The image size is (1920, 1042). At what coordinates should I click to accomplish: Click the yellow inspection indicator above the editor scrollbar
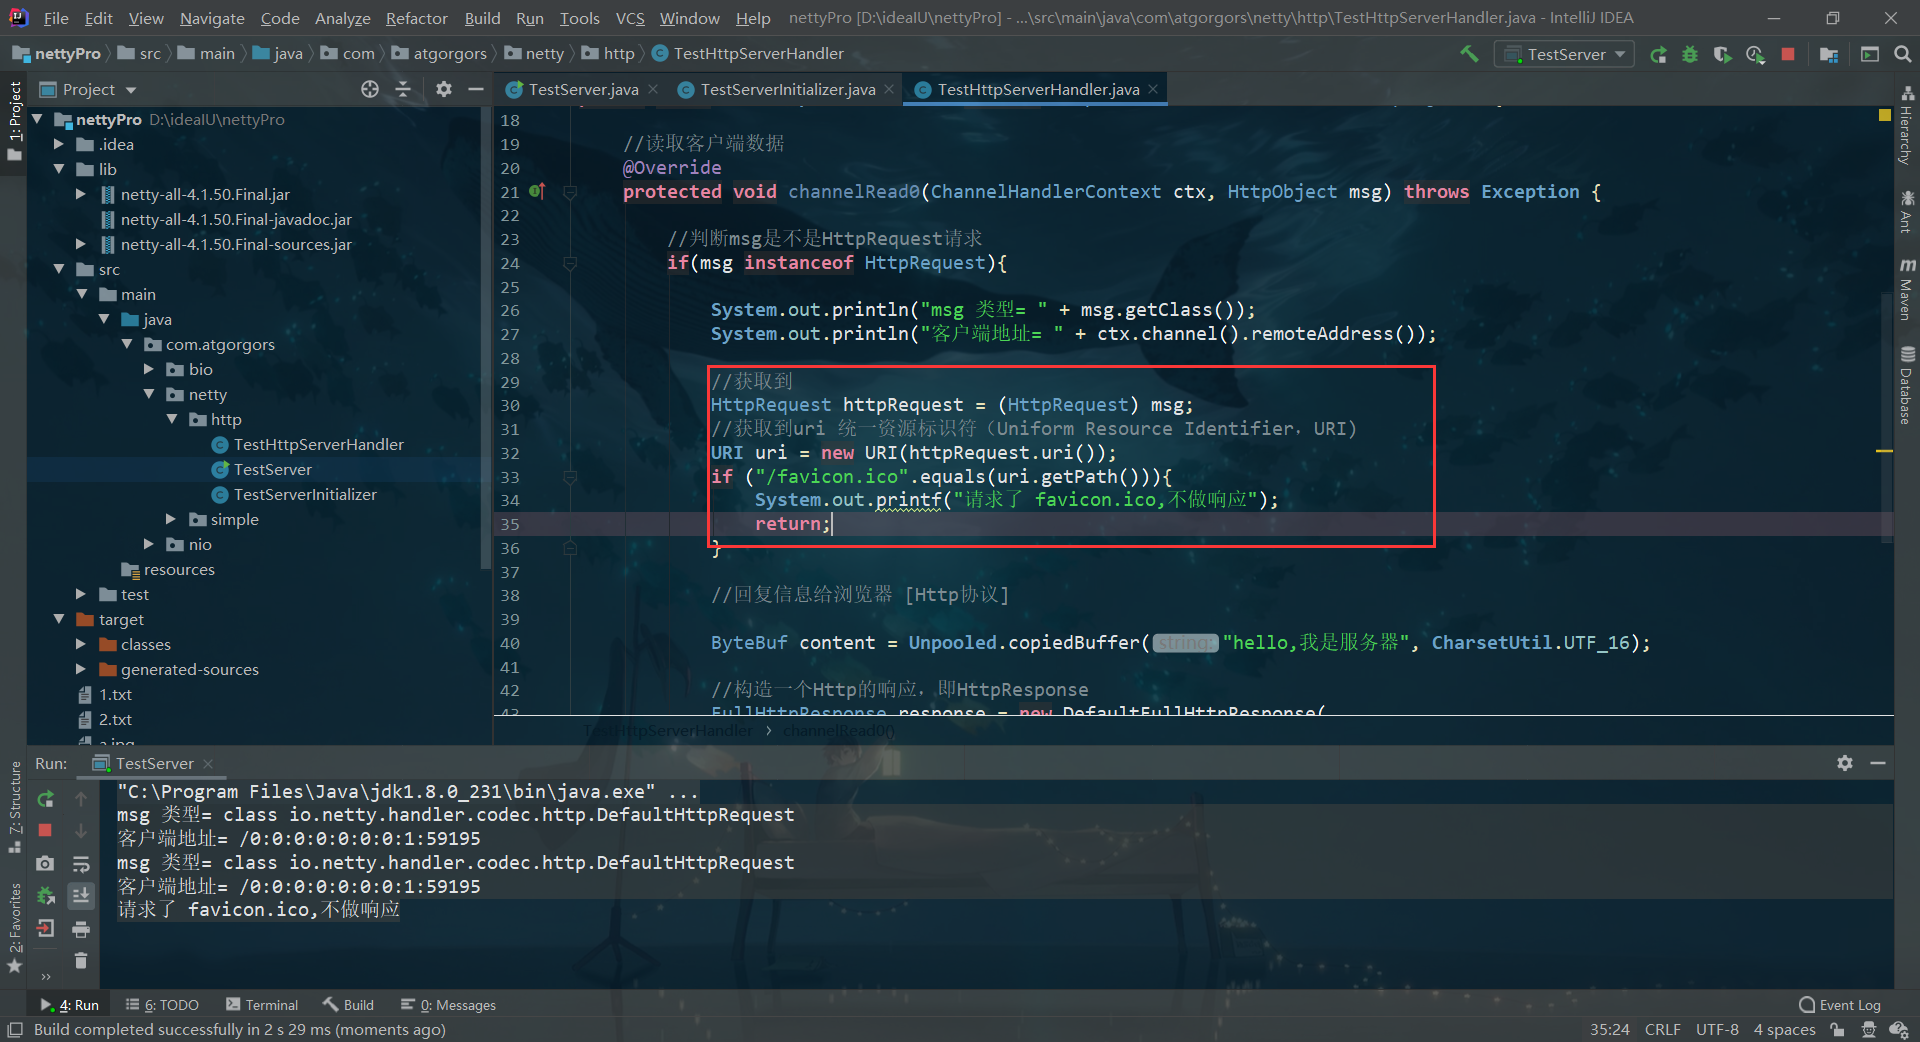point(1884,115)
